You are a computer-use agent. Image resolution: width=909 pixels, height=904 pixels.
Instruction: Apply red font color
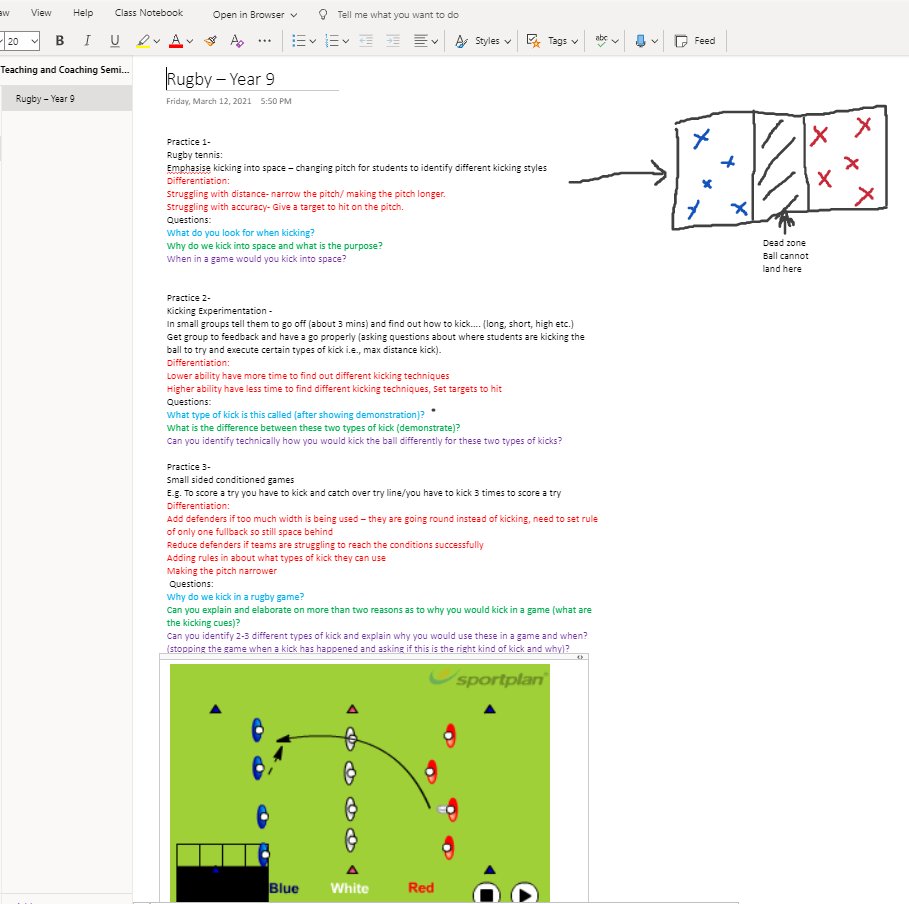point(176,41)
